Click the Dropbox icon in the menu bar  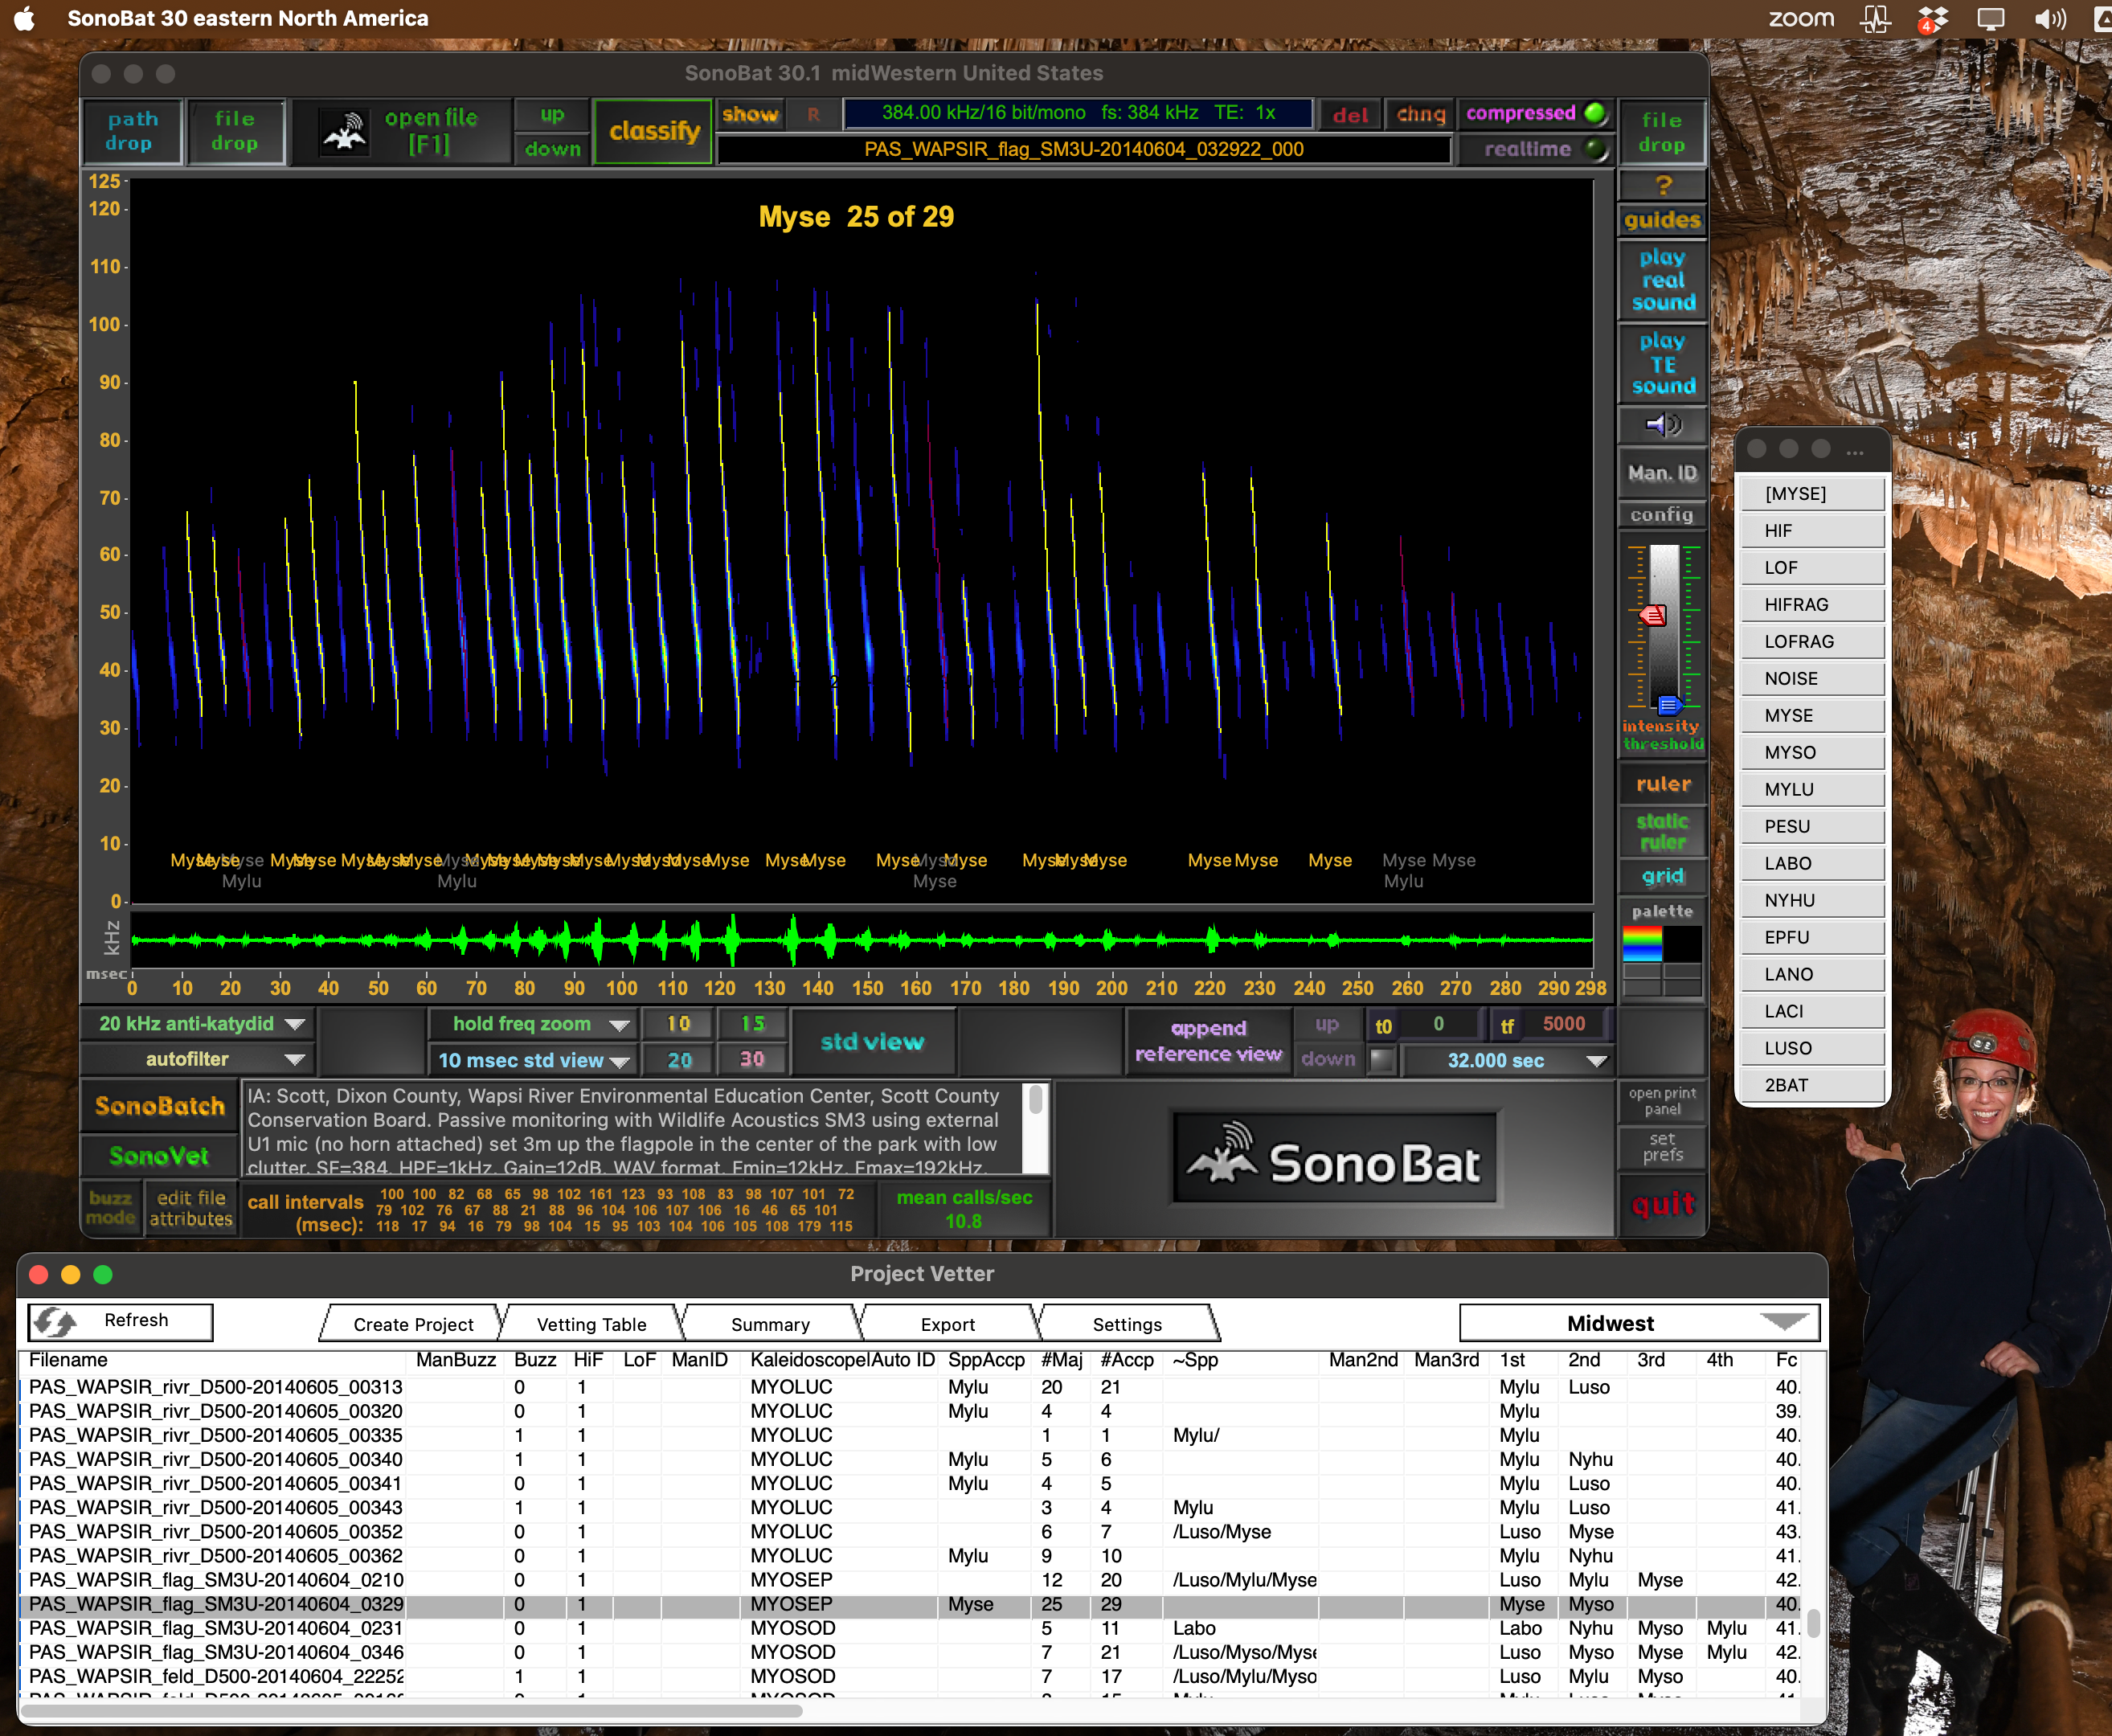(1932, 18)
